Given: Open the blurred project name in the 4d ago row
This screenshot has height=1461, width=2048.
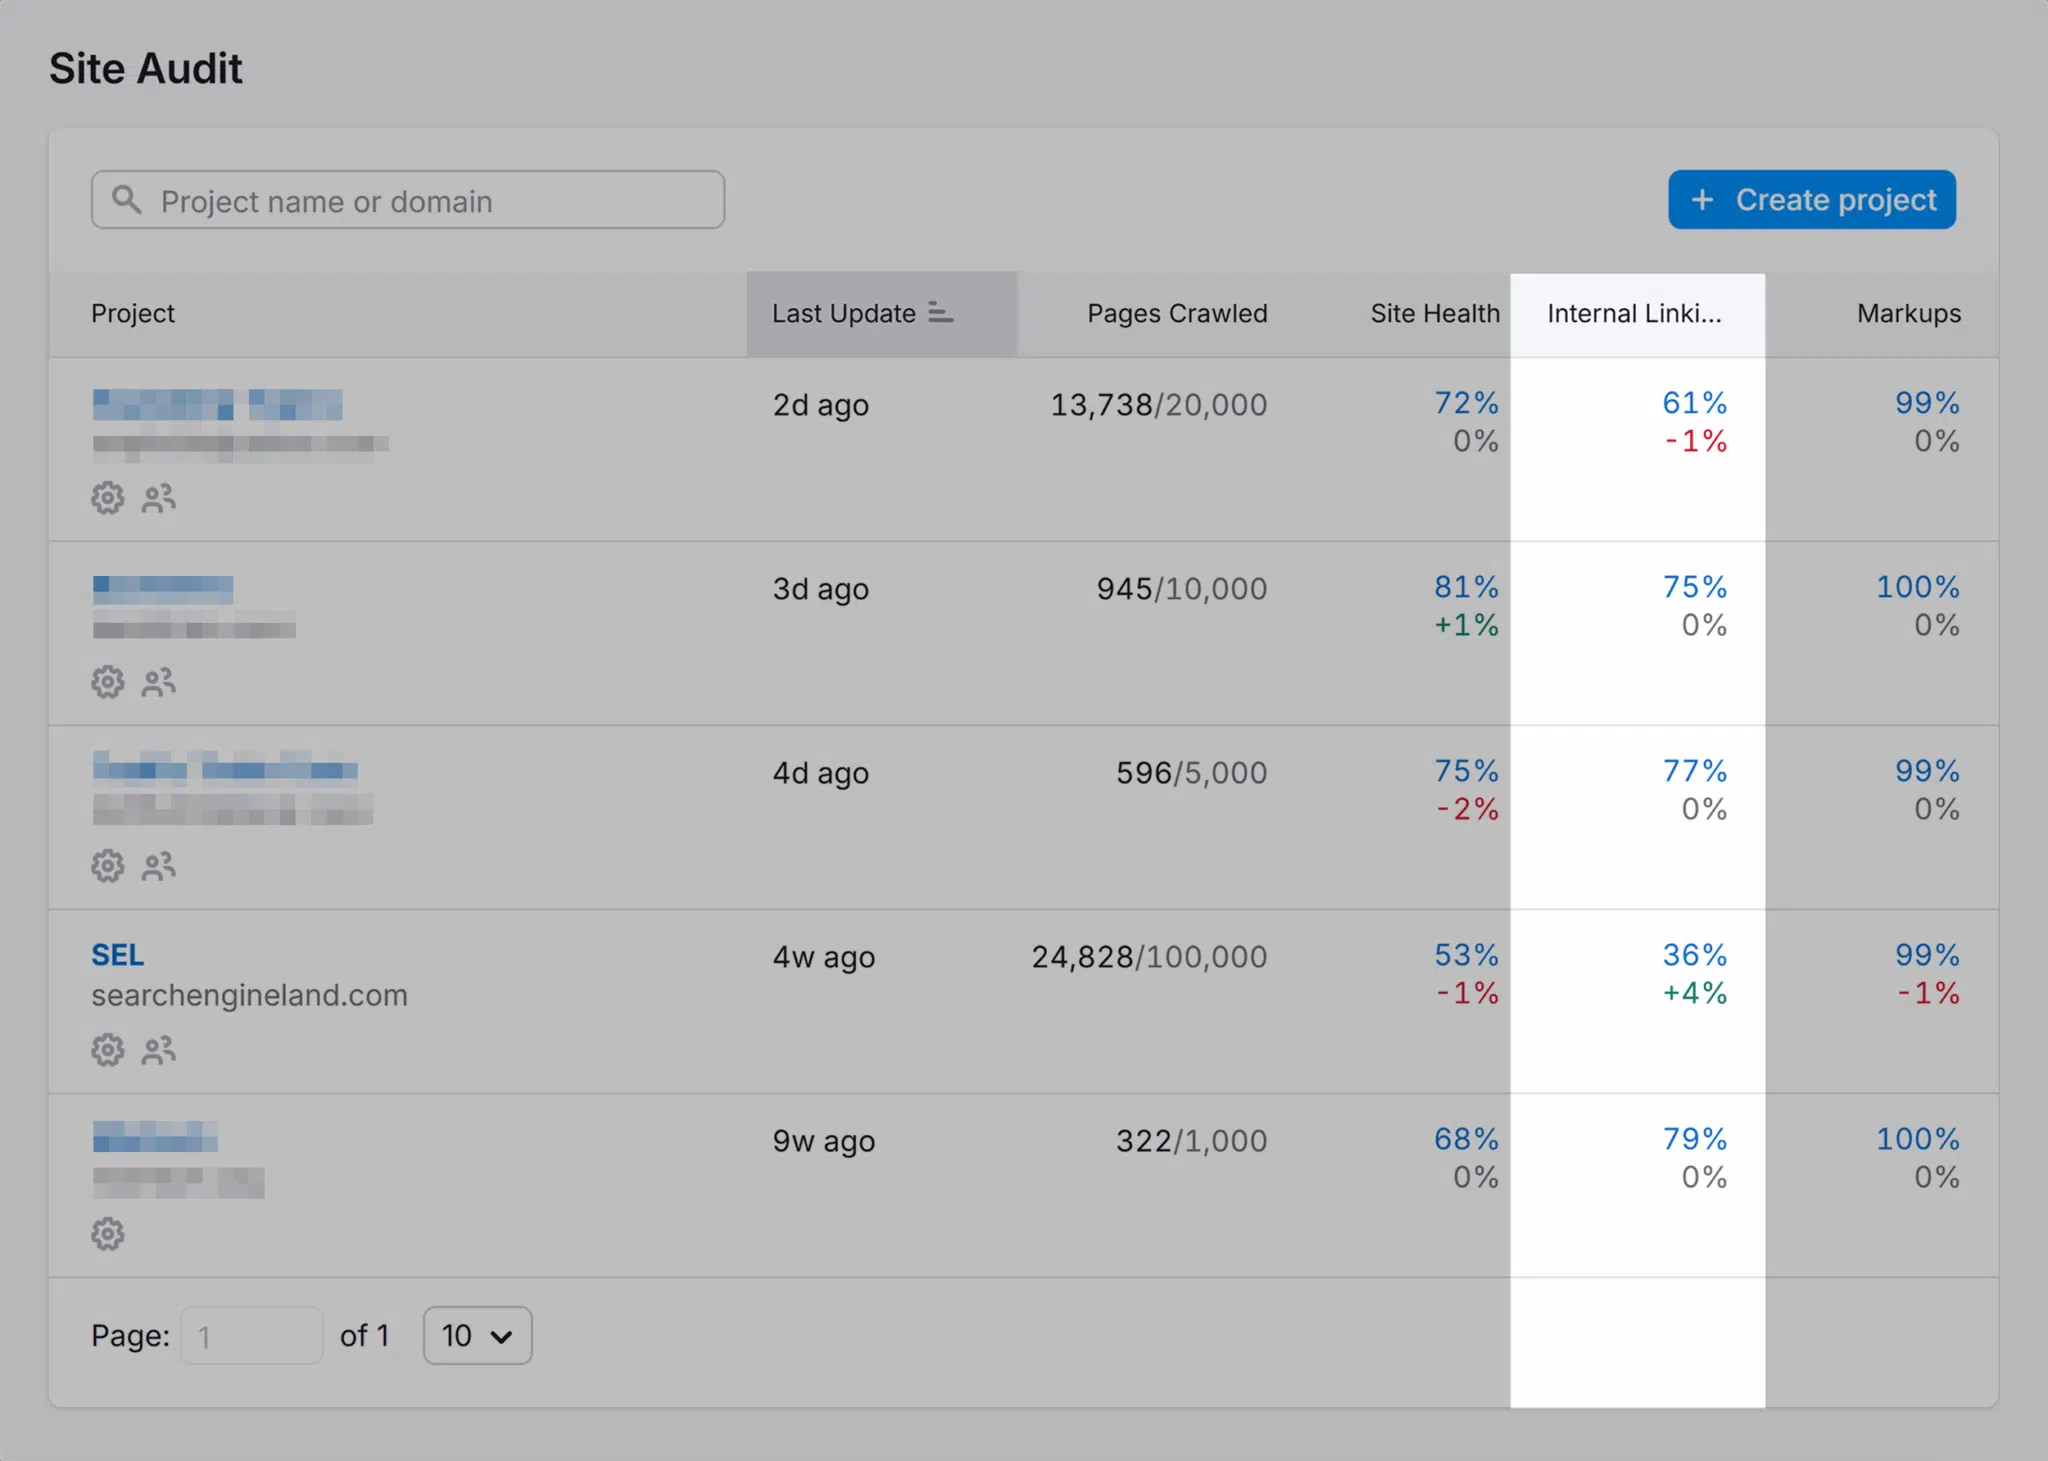Looking at the screenshot, I should [x=225, y=768].
